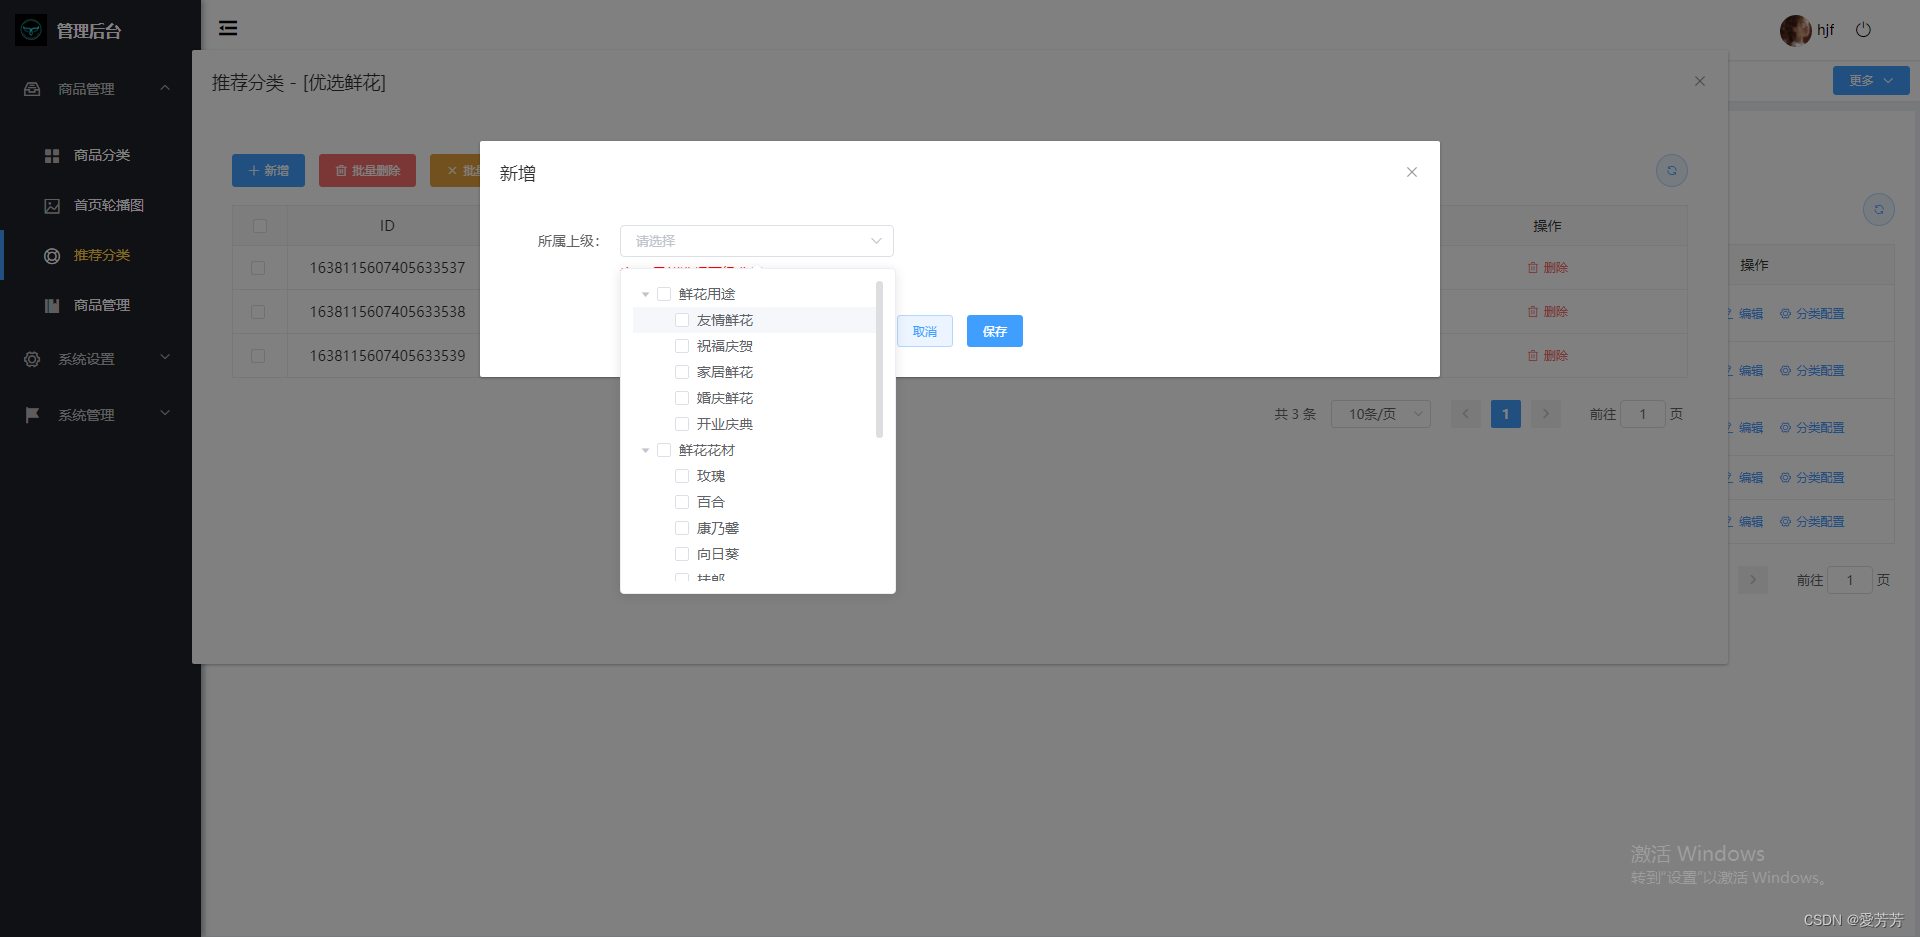
Task: Check the 婚庆鲜花 checkbox
Action: click(682, 398)
